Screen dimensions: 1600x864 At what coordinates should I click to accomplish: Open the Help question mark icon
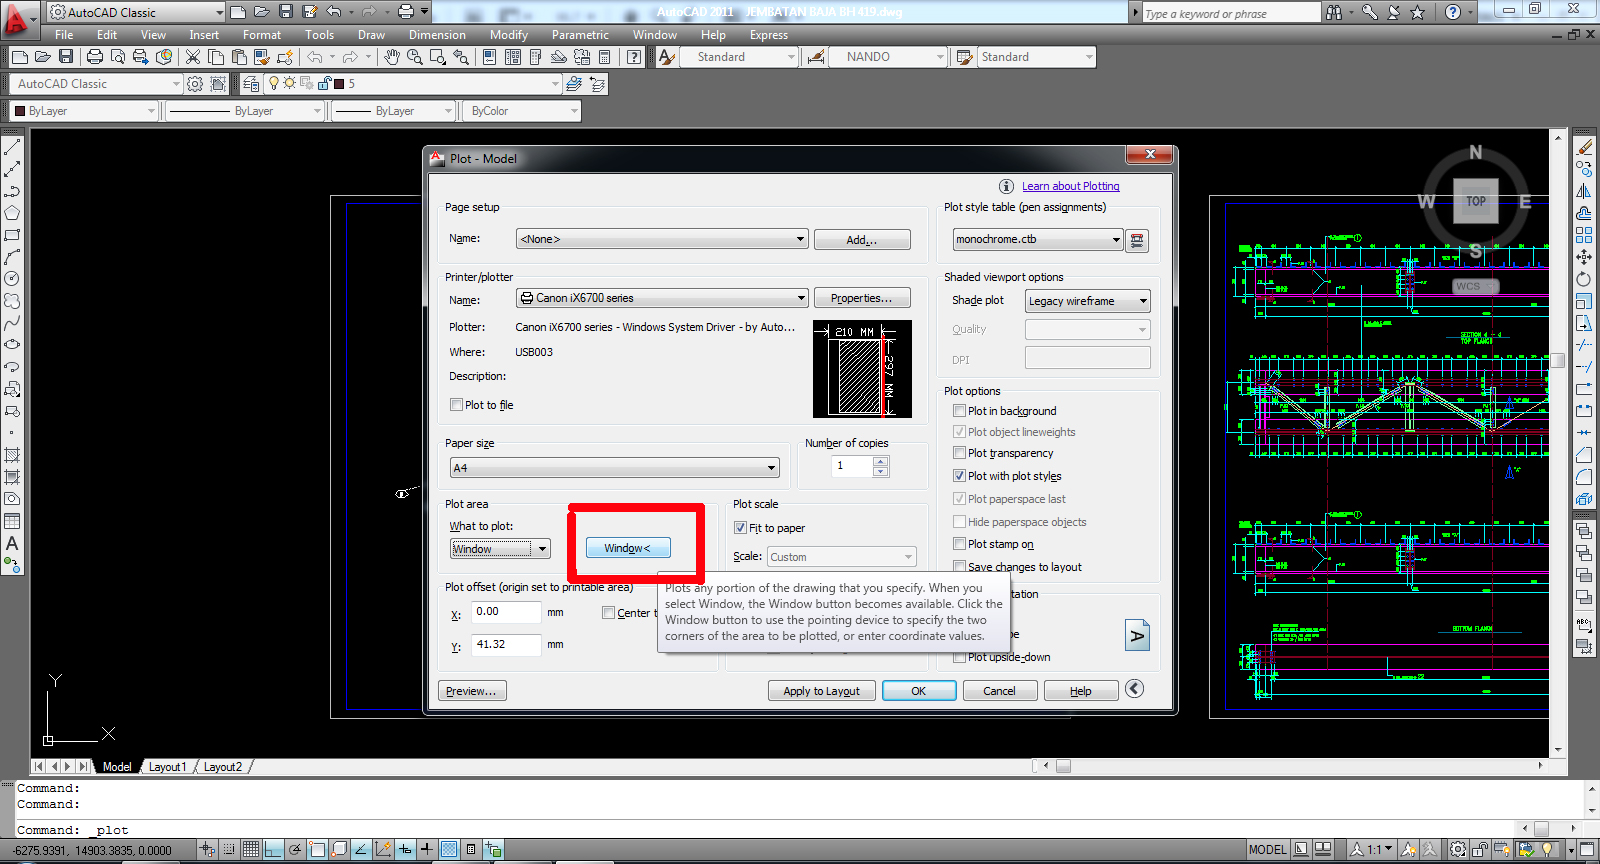[x=634, y=57]
